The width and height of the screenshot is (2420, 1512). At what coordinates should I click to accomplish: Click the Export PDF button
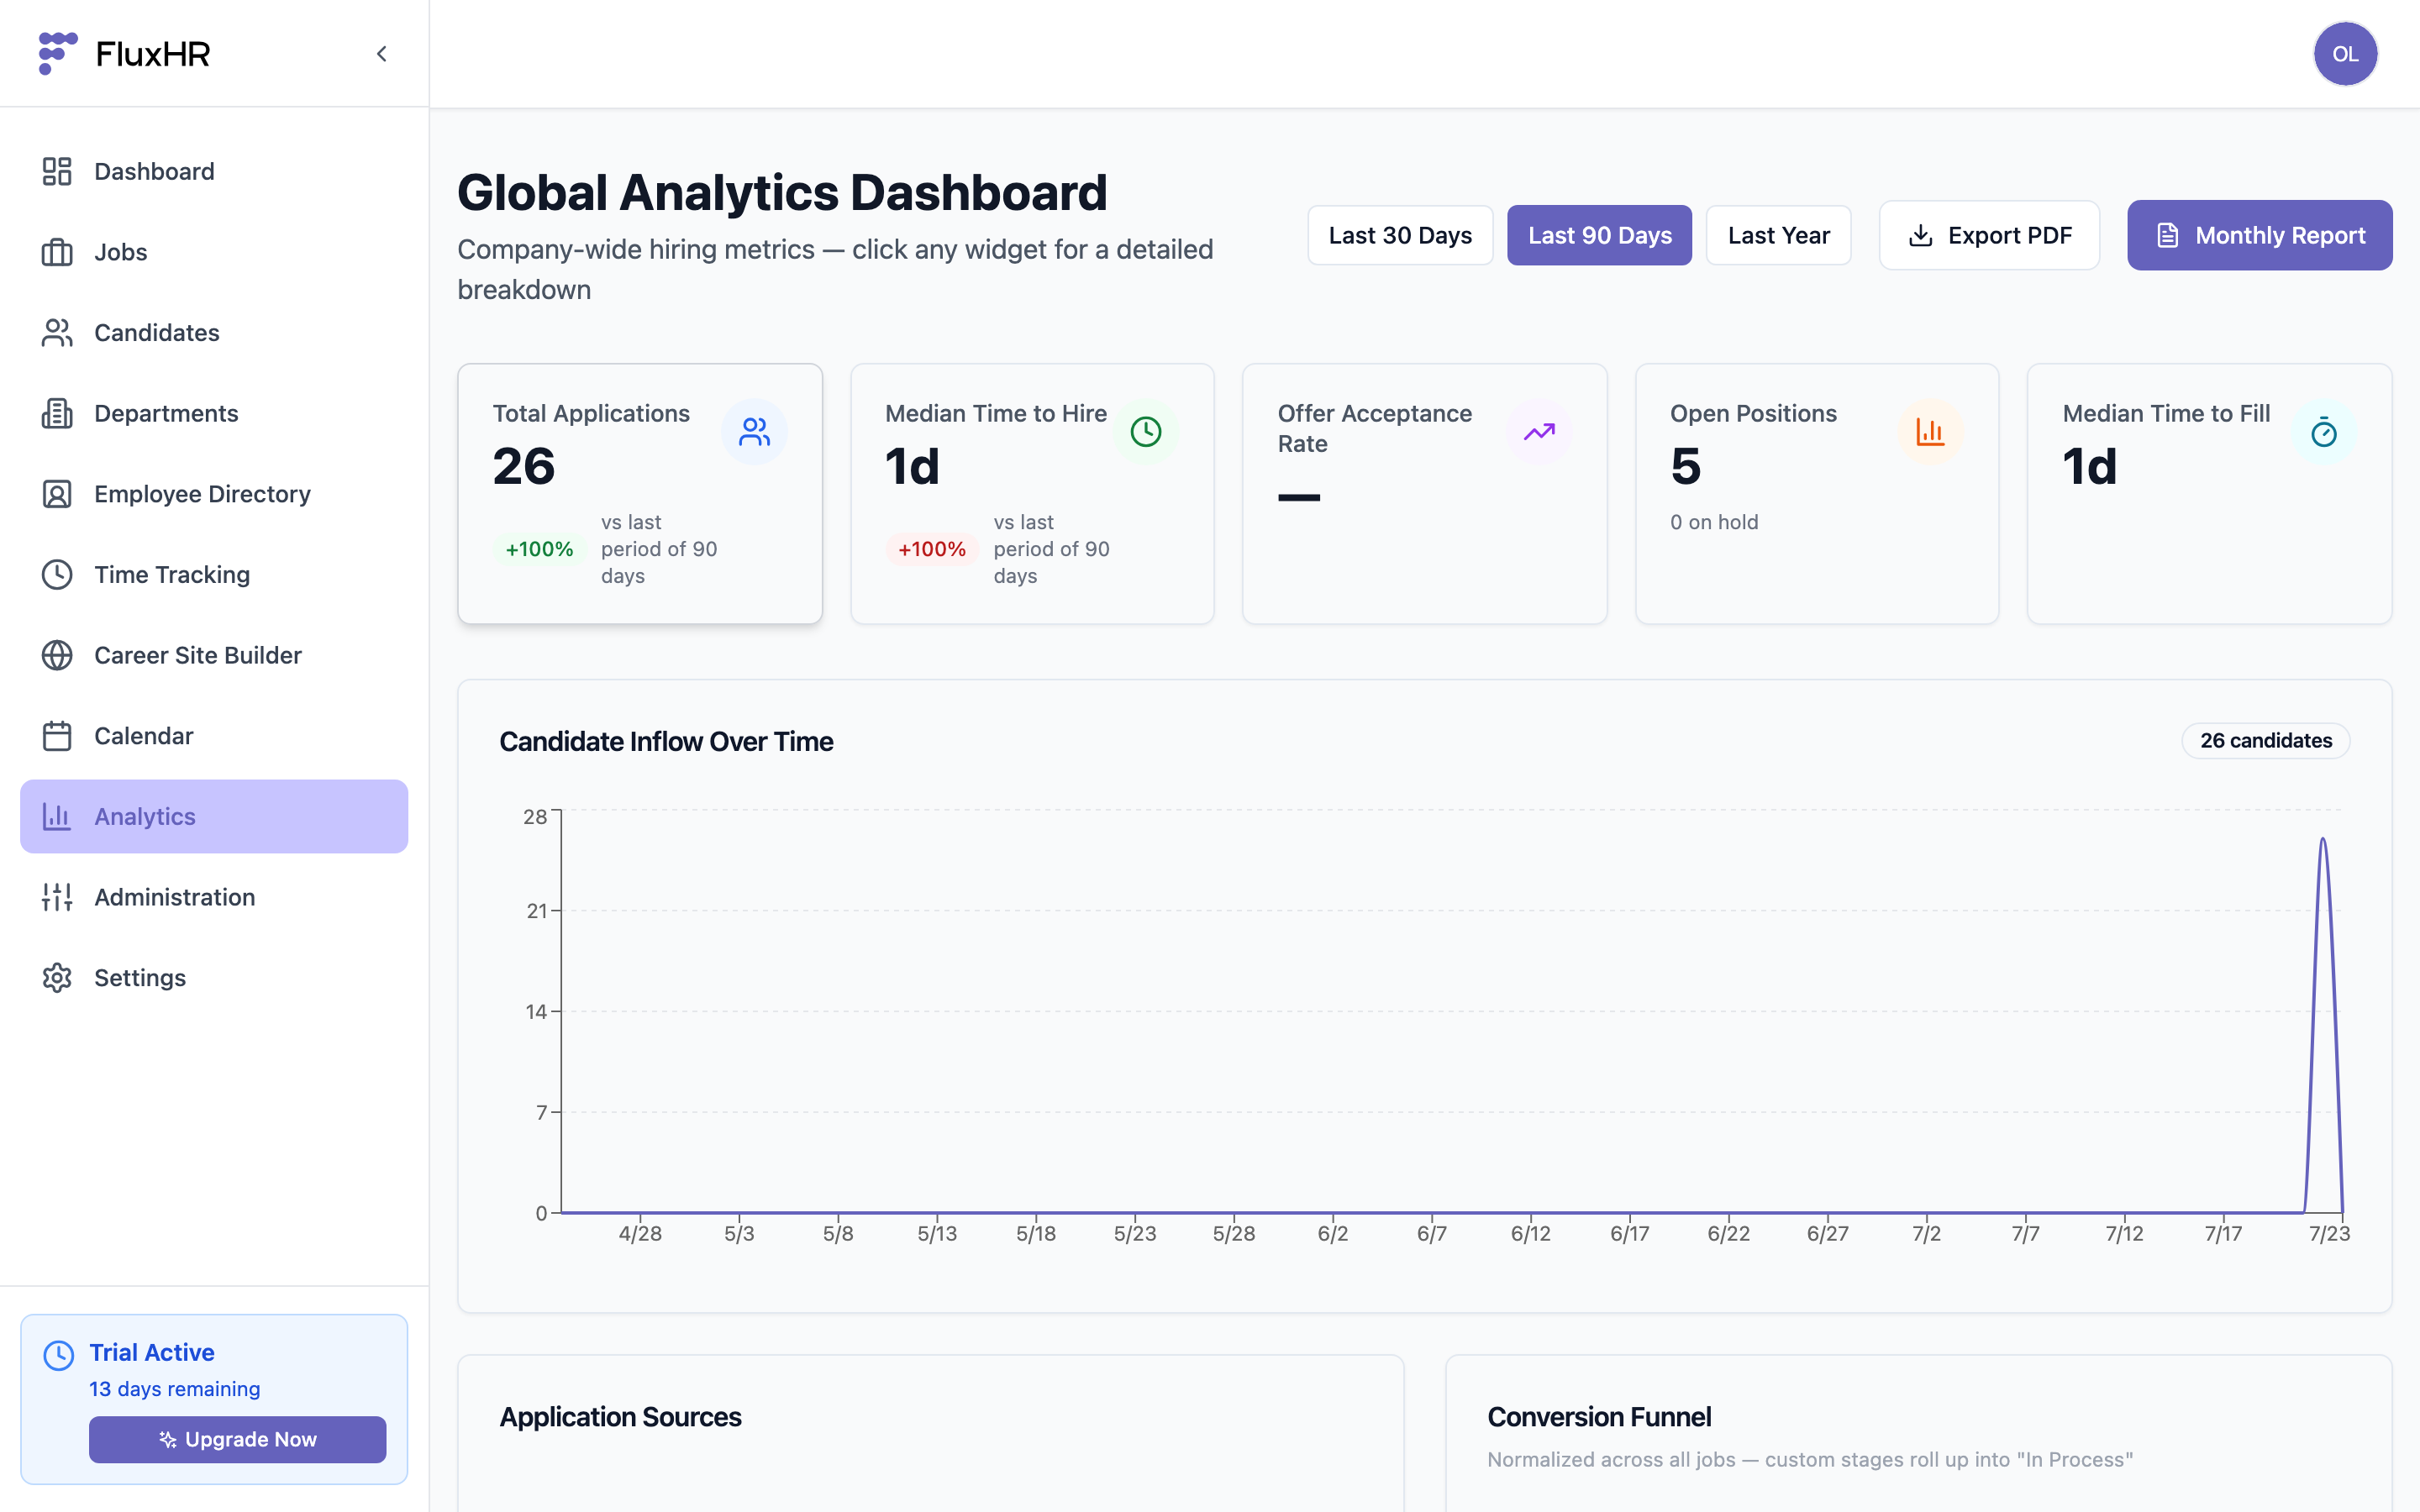point(1989,235)
